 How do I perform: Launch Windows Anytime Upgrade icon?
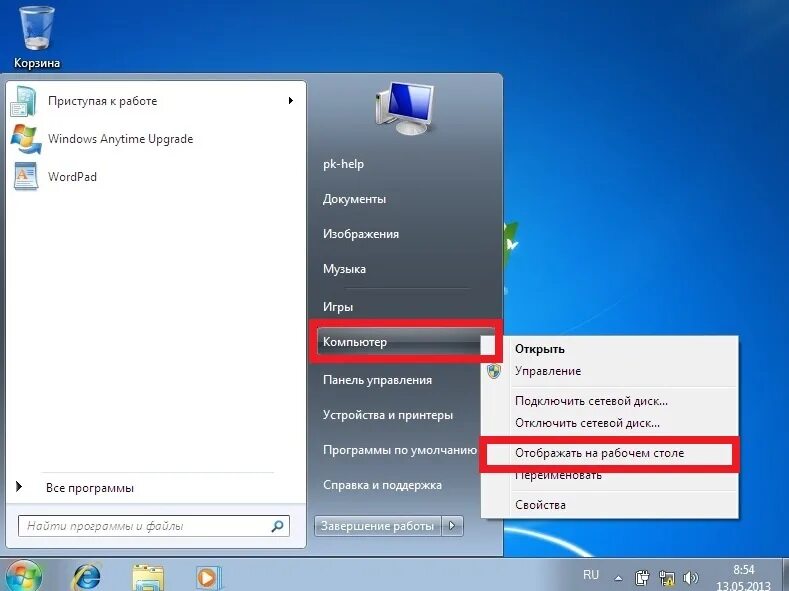[26, 139]
